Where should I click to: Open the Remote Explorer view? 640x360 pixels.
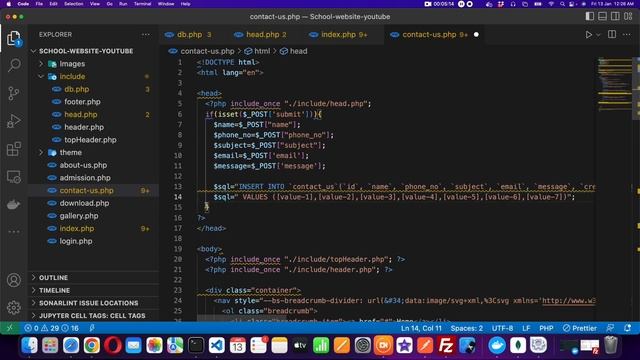13,177
